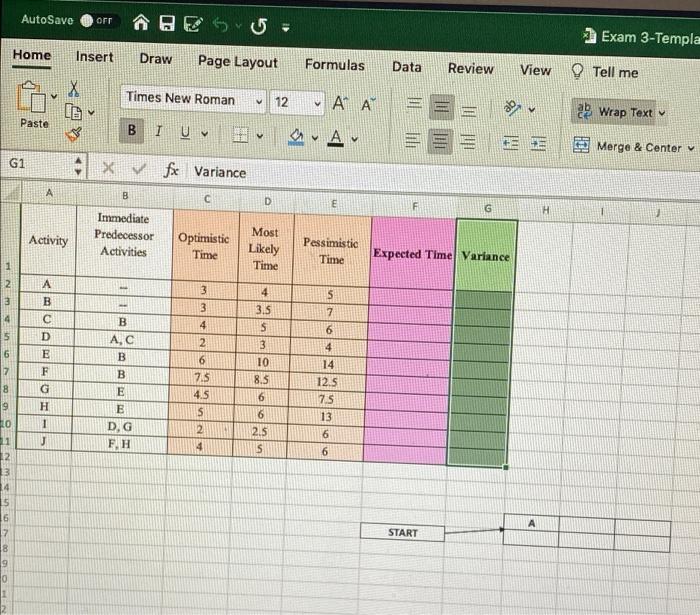Toggle Middle Align button
Screen dimensions: 700x615
pyautogui.click(x=442, y=107)
